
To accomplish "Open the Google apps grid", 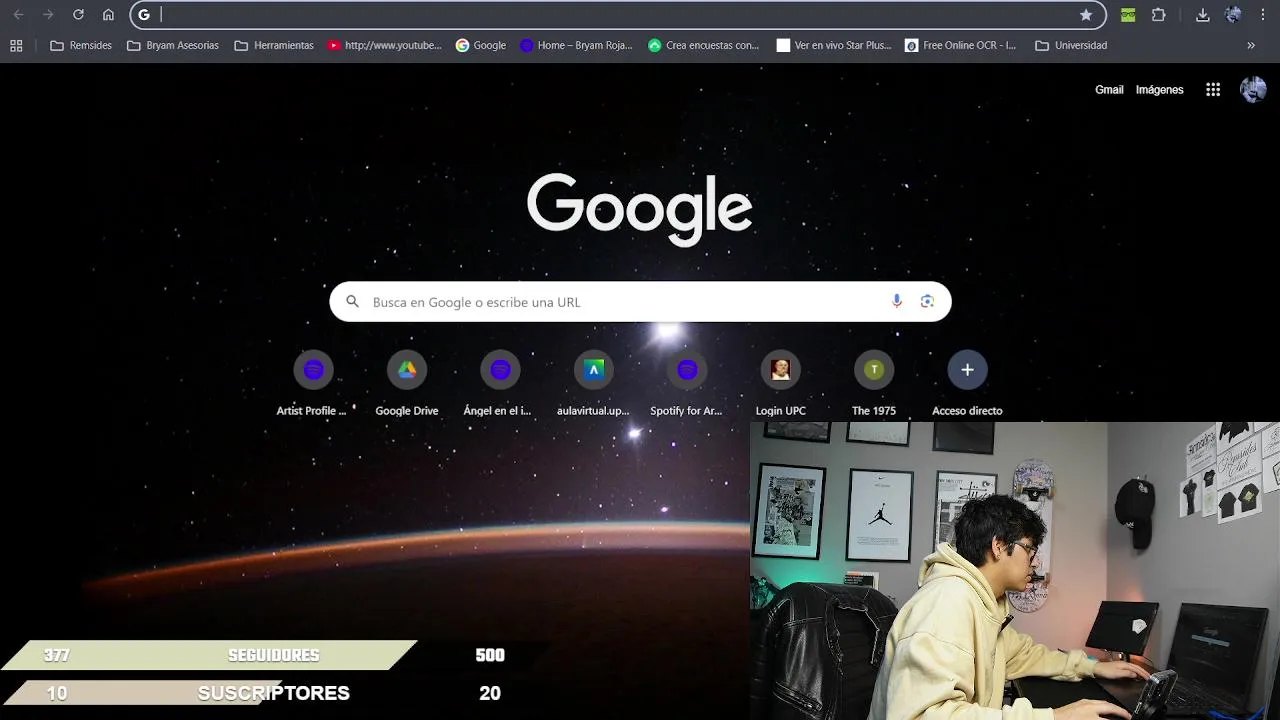I will [x=1213, y=90].
